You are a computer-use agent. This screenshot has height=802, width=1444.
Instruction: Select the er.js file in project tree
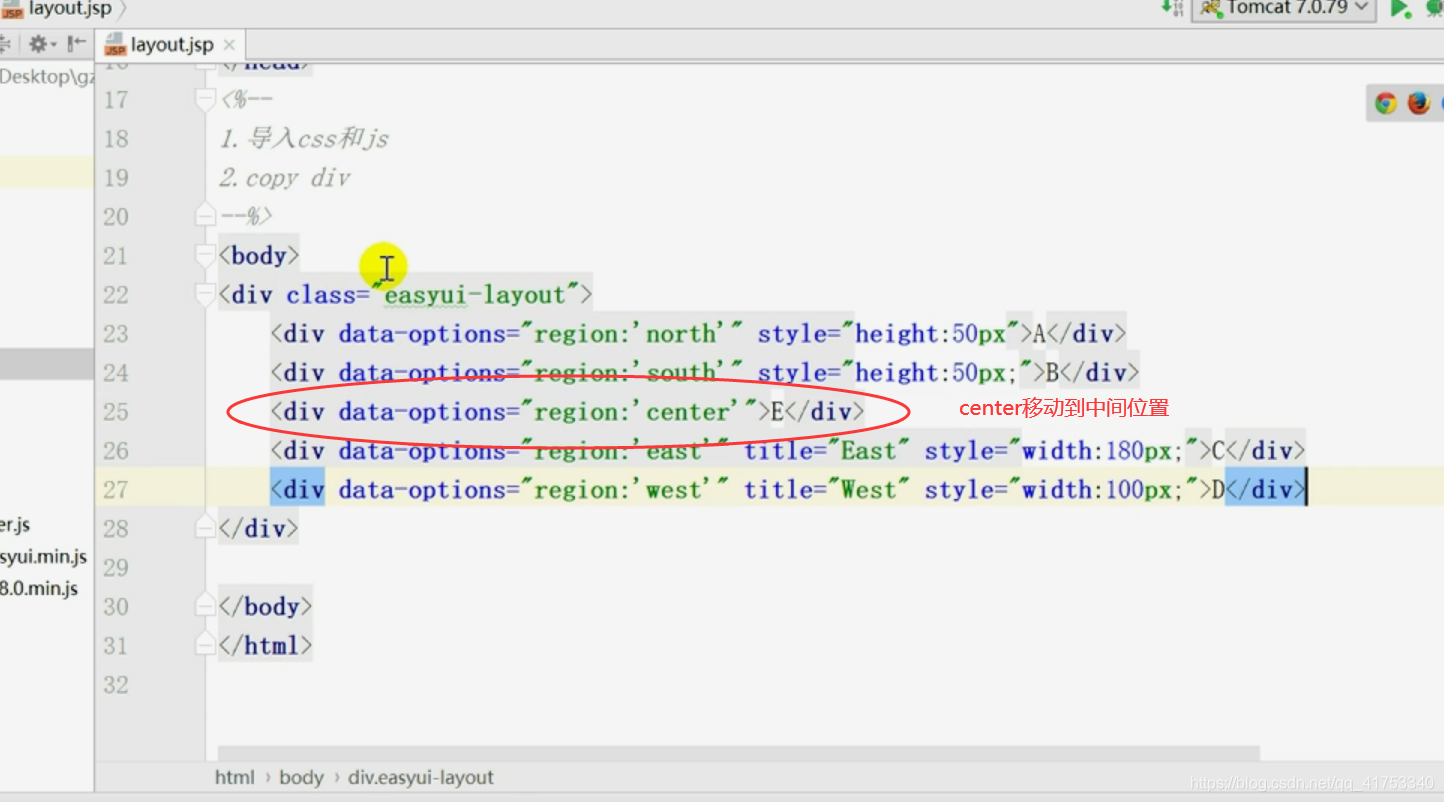tap(15, 525)
